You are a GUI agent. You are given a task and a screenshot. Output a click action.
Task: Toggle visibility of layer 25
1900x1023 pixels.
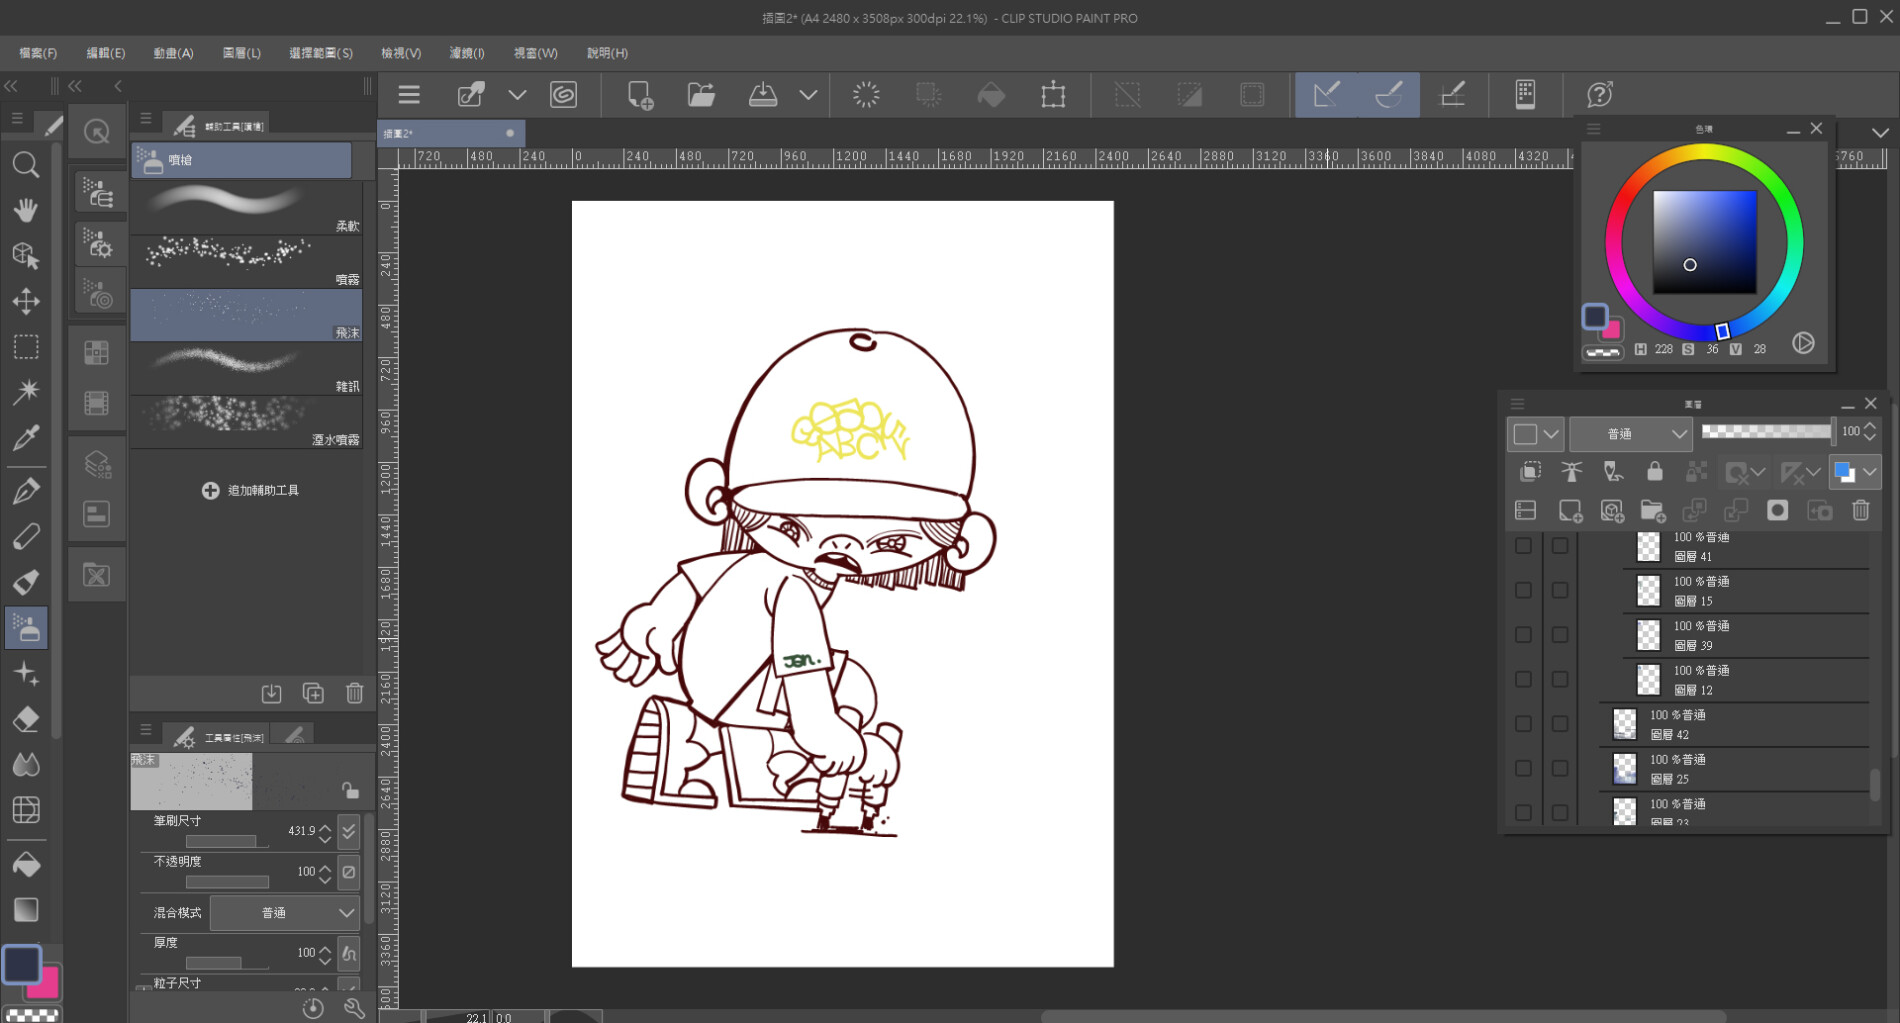coord(1523,769)
